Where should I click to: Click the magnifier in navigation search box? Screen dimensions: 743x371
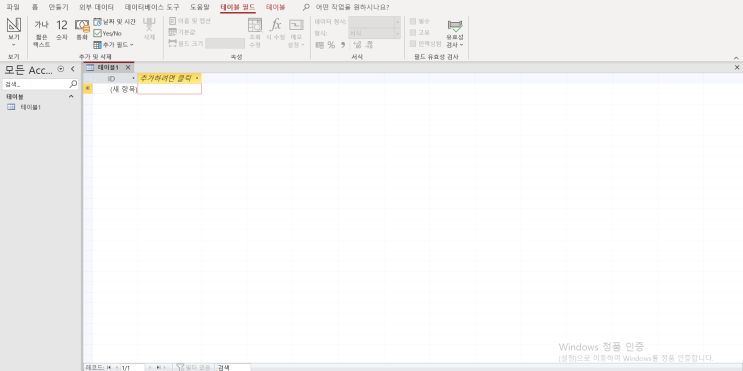point(73,84)
